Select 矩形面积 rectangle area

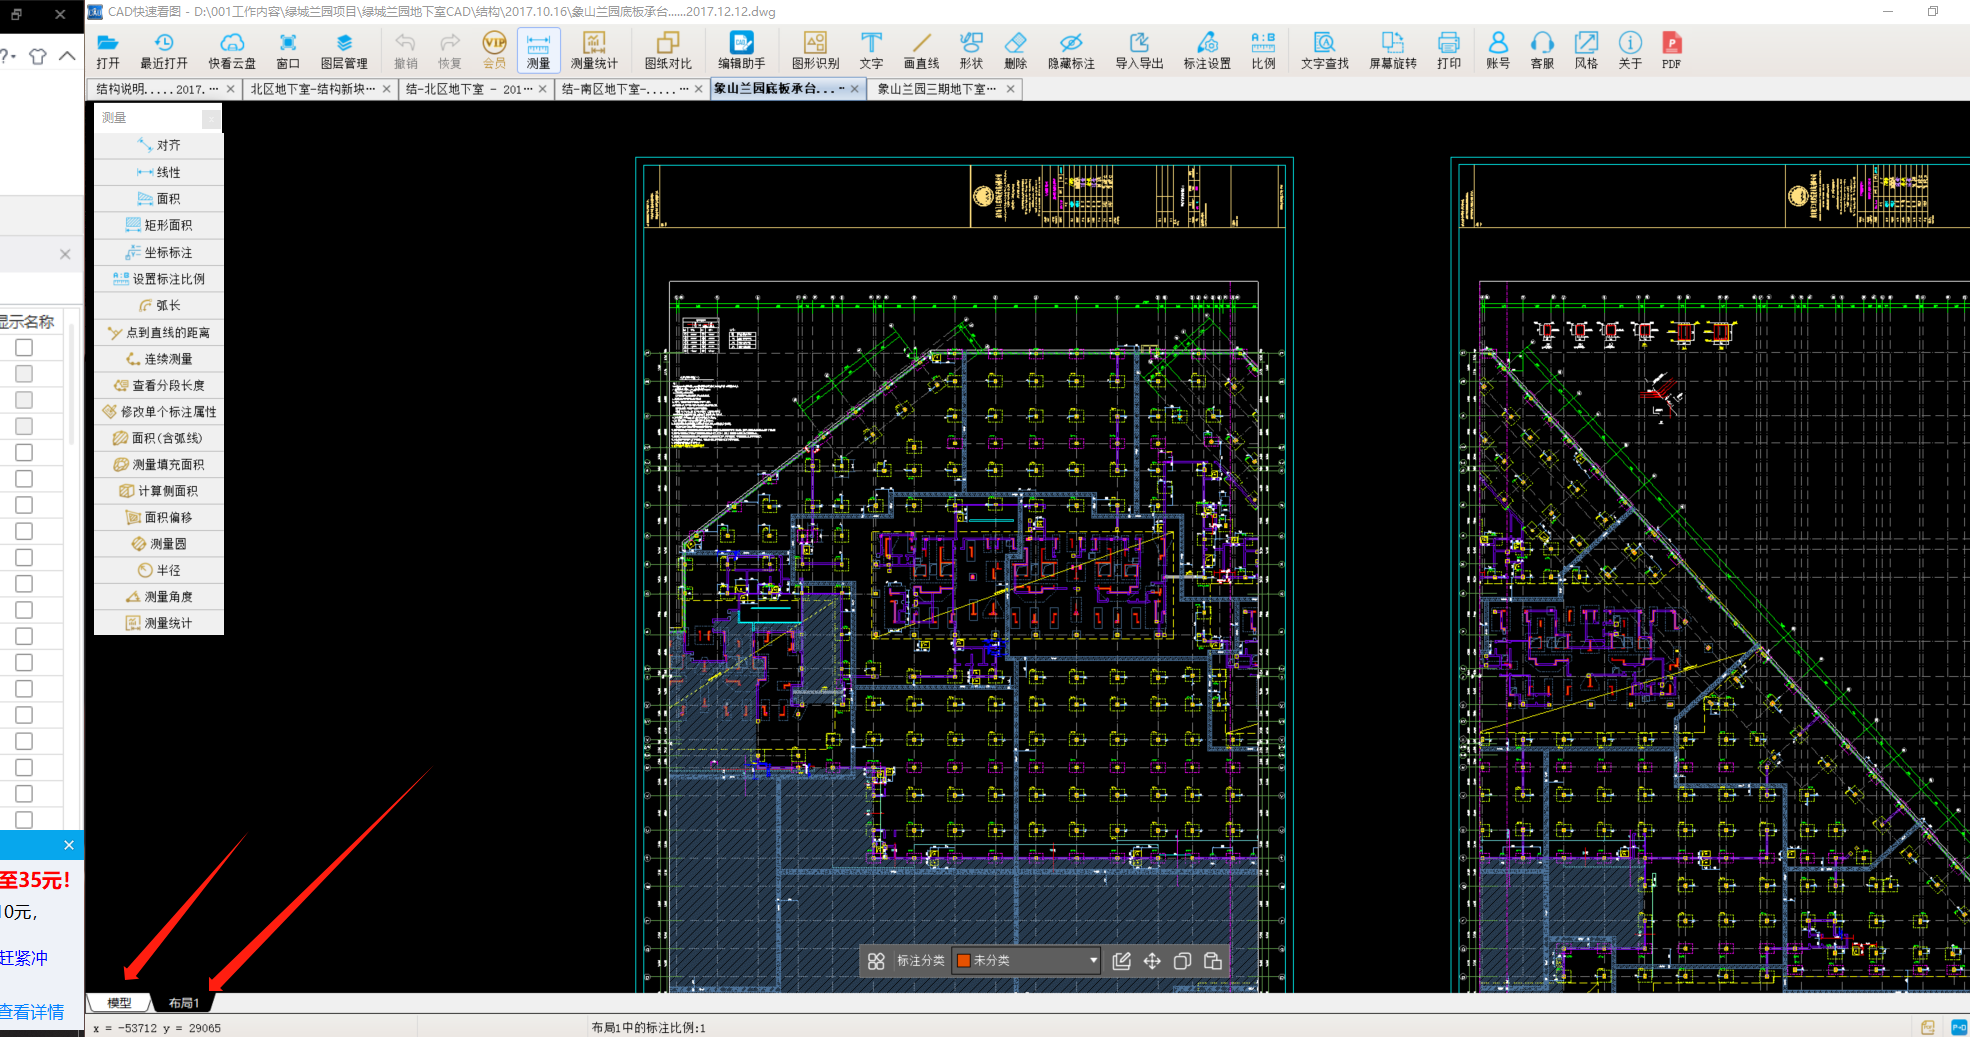(159, 225)
